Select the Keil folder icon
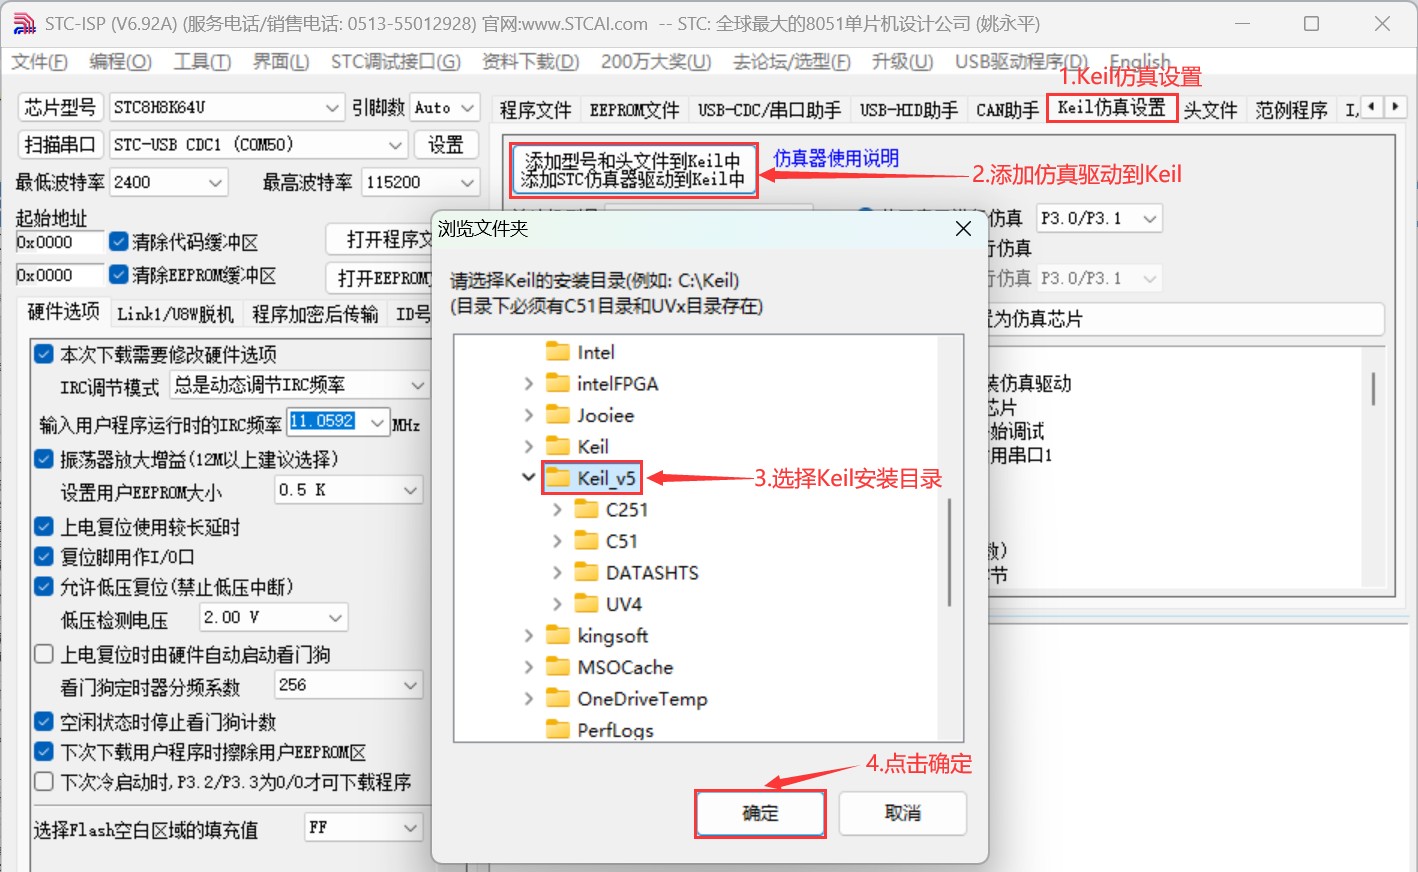This screenshot has width=1418, height=872. (558, 446)
